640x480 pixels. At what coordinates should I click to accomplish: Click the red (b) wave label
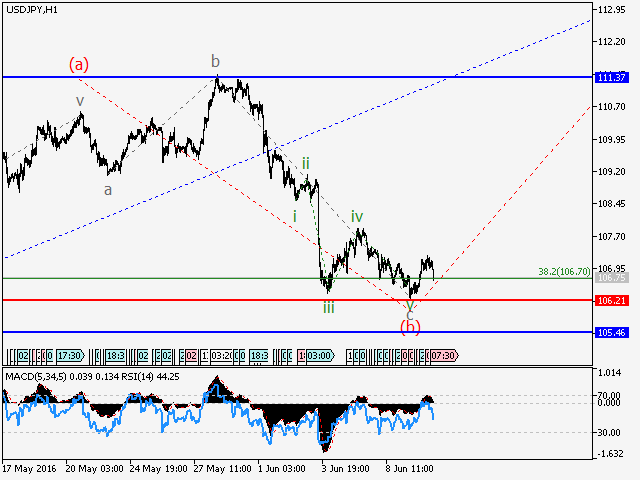410,327
